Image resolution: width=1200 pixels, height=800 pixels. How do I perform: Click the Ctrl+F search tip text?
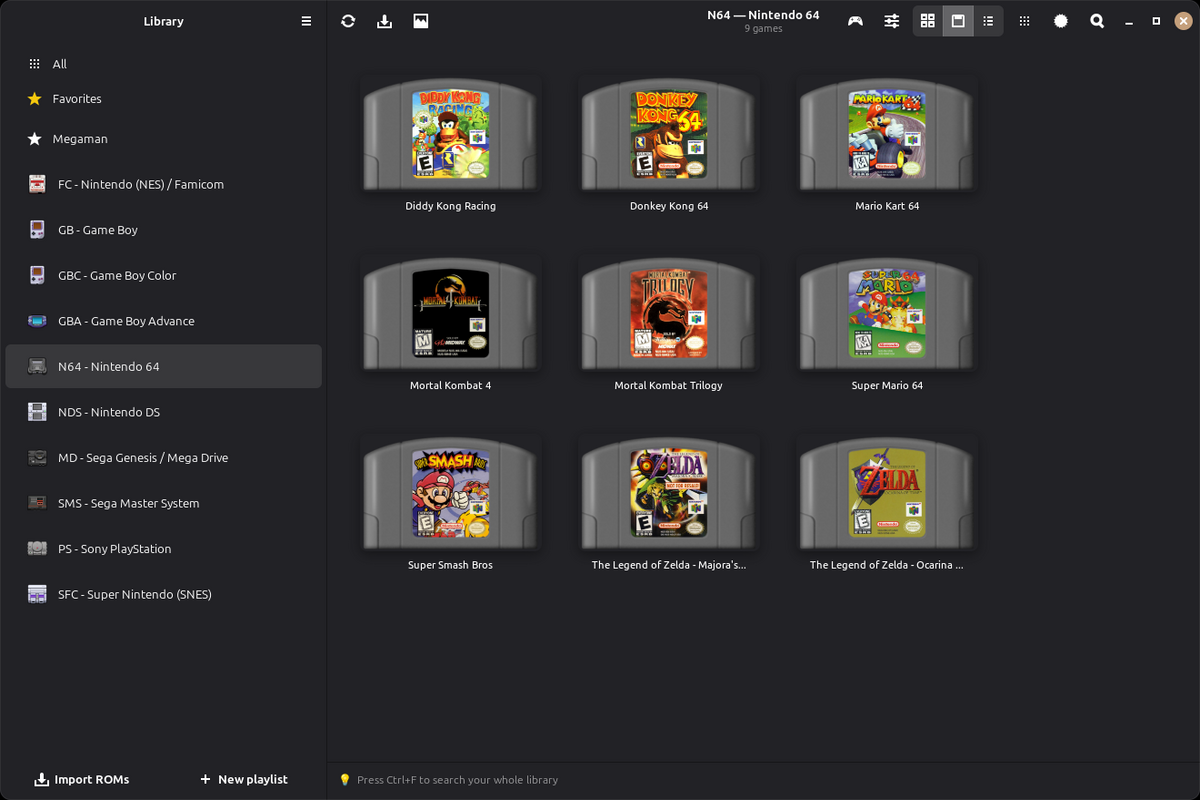457,780
